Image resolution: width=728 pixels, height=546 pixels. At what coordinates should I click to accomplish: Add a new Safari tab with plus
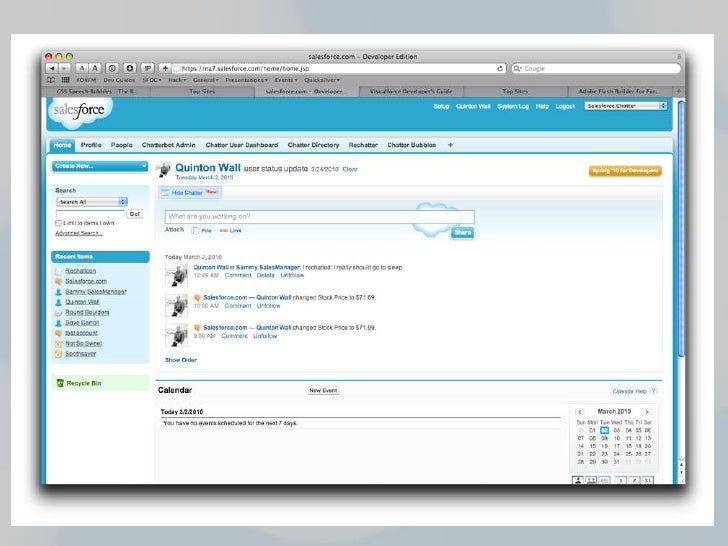point(678,91)
